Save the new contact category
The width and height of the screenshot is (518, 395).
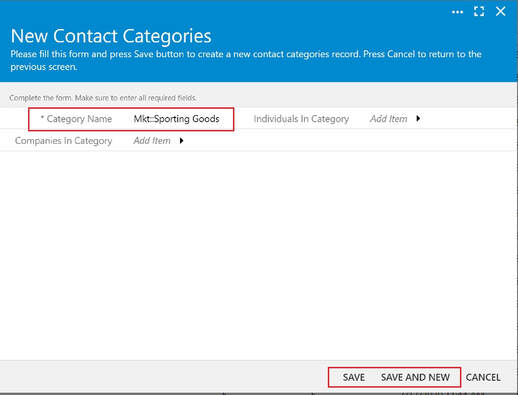(354, 377)
